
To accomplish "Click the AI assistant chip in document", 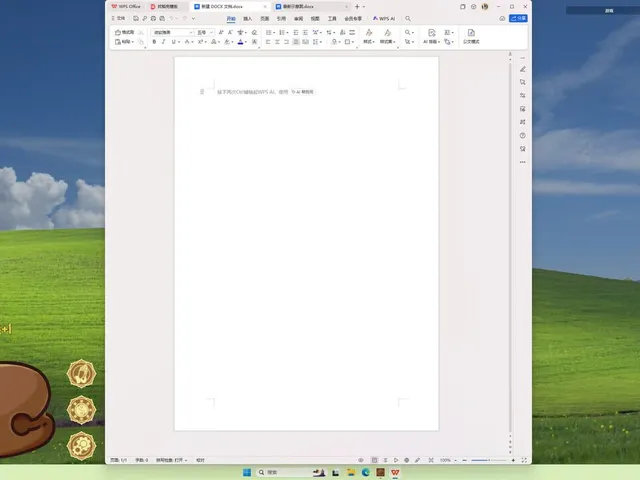I will [x=302, y=92].
